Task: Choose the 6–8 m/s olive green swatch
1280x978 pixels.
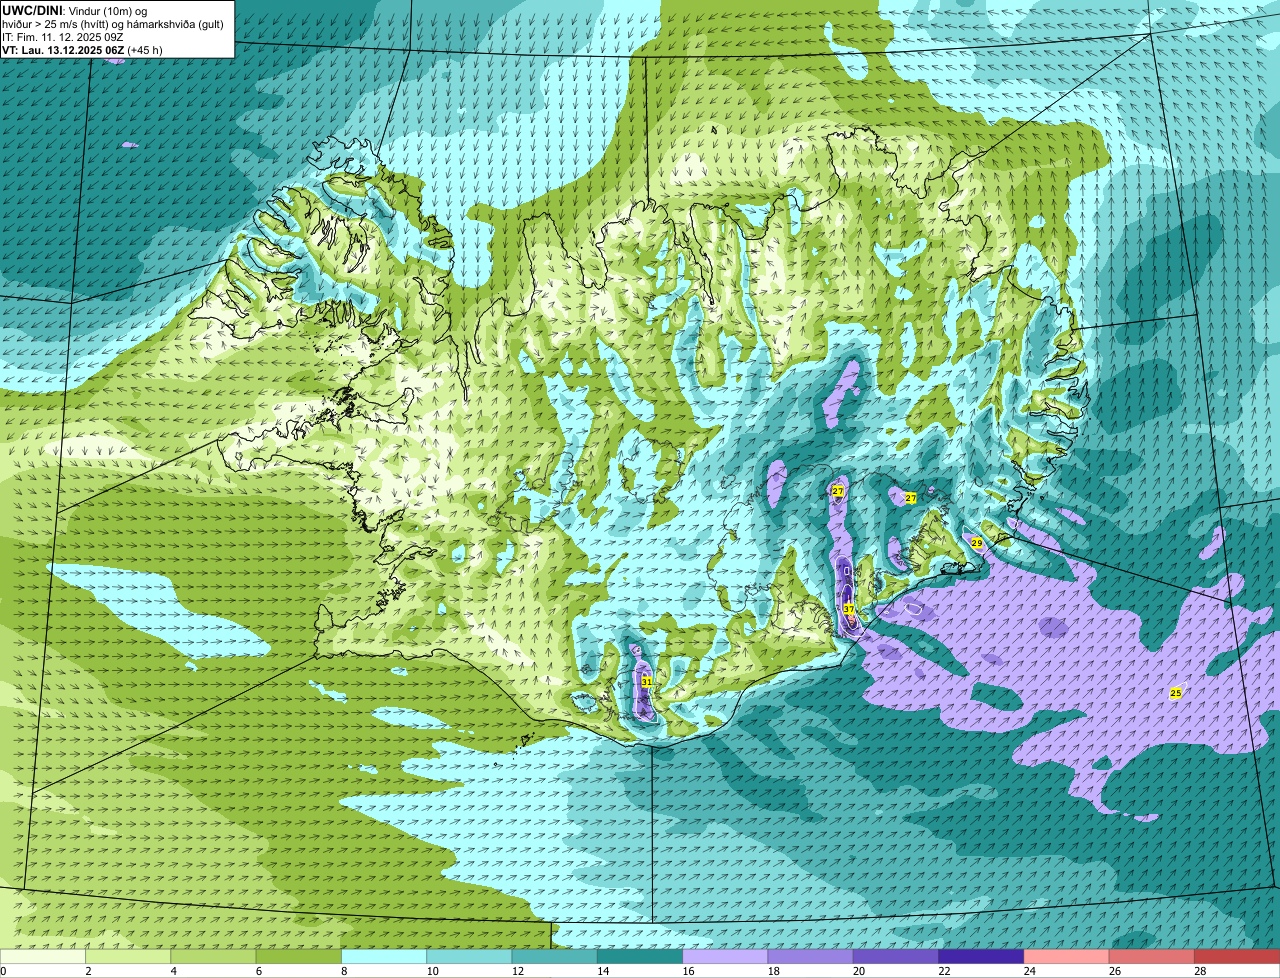Action: pos(299,956)
